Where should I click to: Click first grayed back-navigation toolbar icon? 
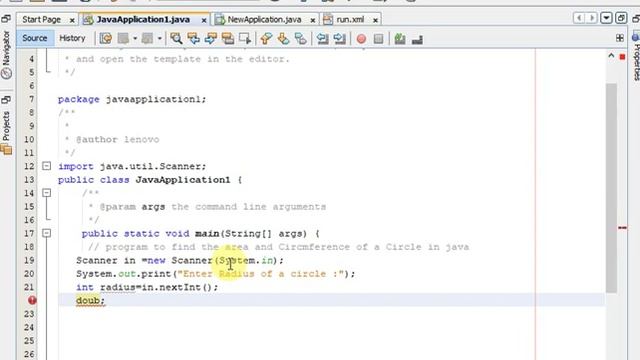pyautogui.click(x=123, y=38)
